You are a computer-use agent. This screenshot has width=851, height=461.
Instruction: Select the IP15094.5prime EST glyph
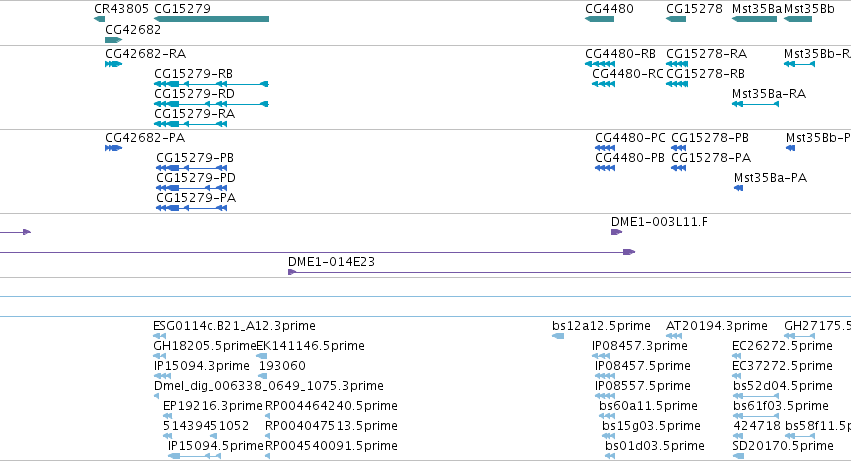194,456
